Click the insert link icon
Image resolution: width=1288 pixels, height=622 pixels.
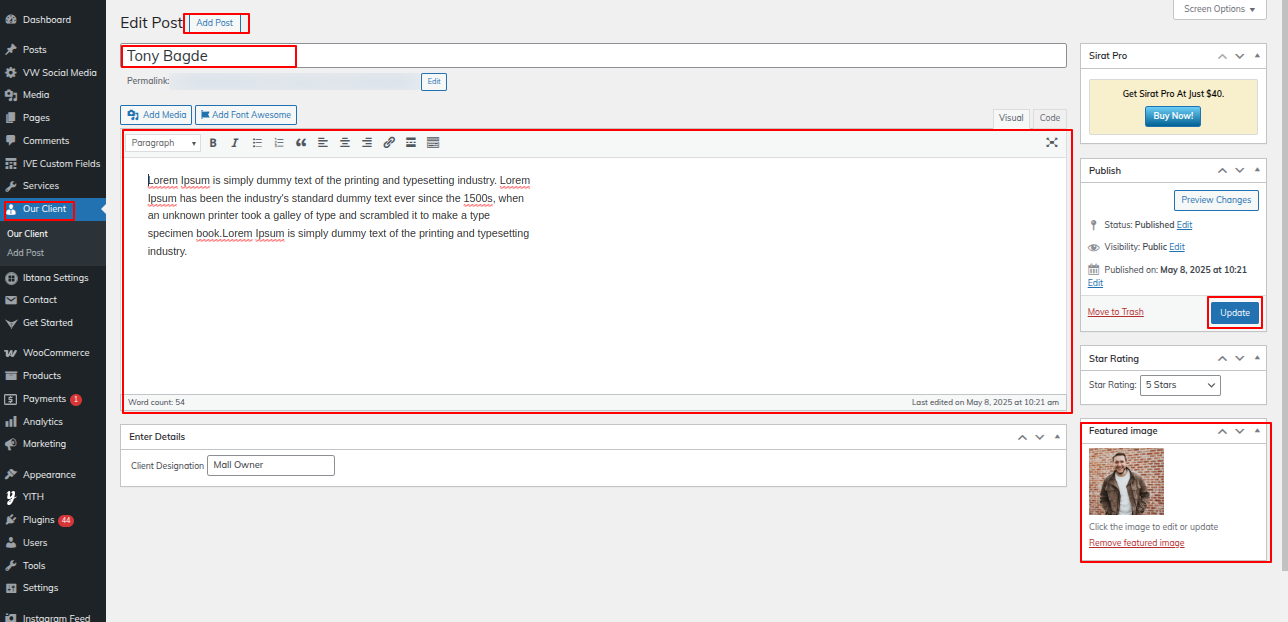click(x=389, y=143)
